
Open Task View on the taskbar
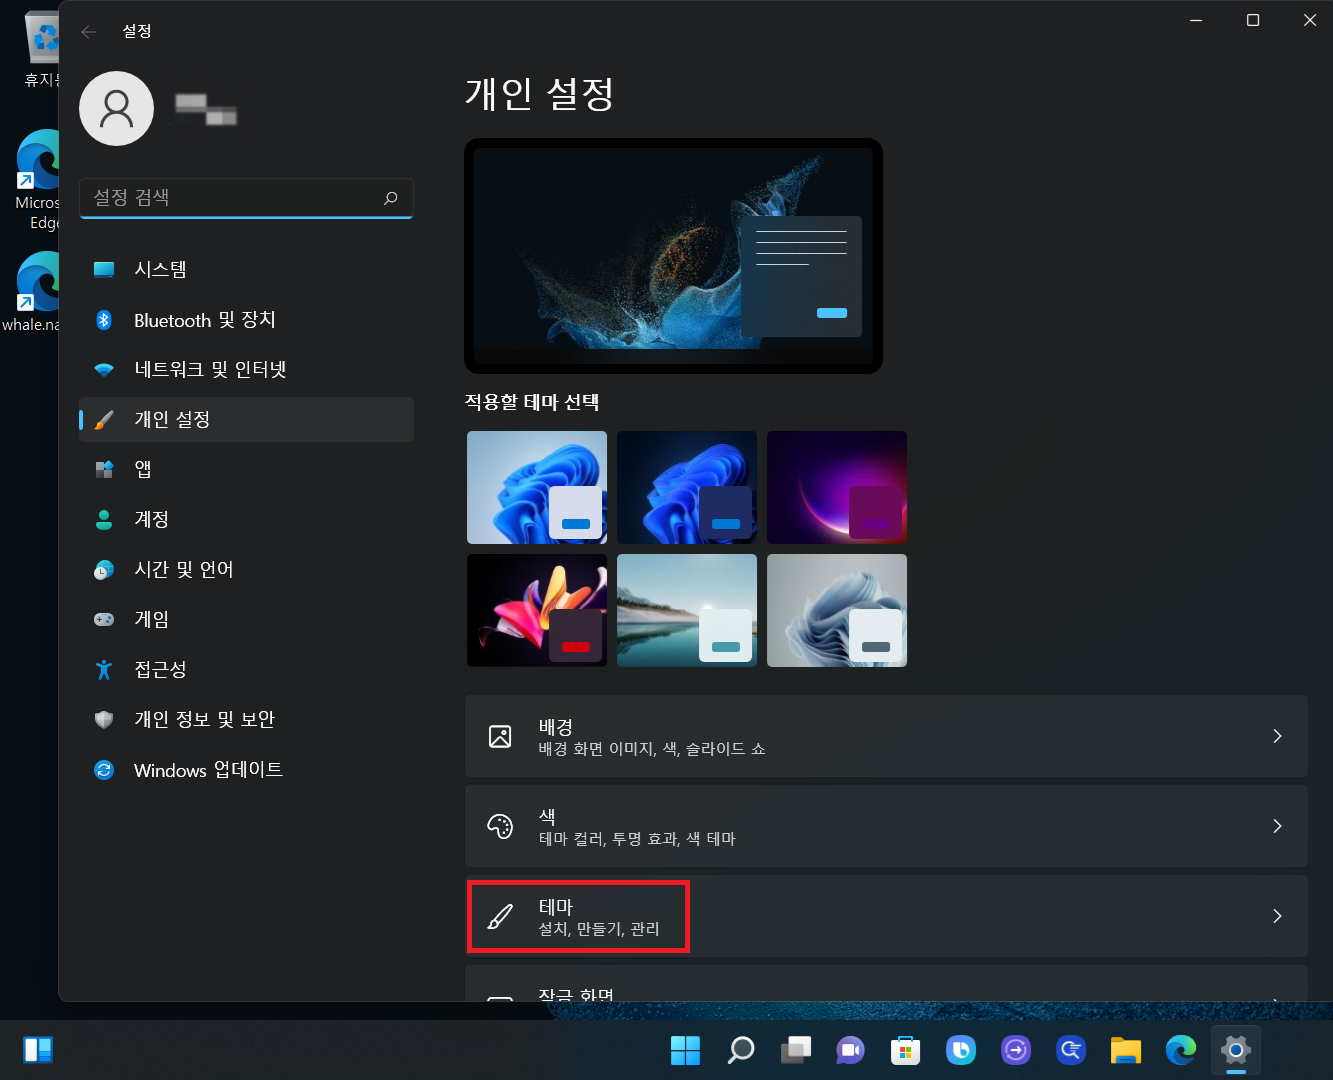coord(796,1050)
